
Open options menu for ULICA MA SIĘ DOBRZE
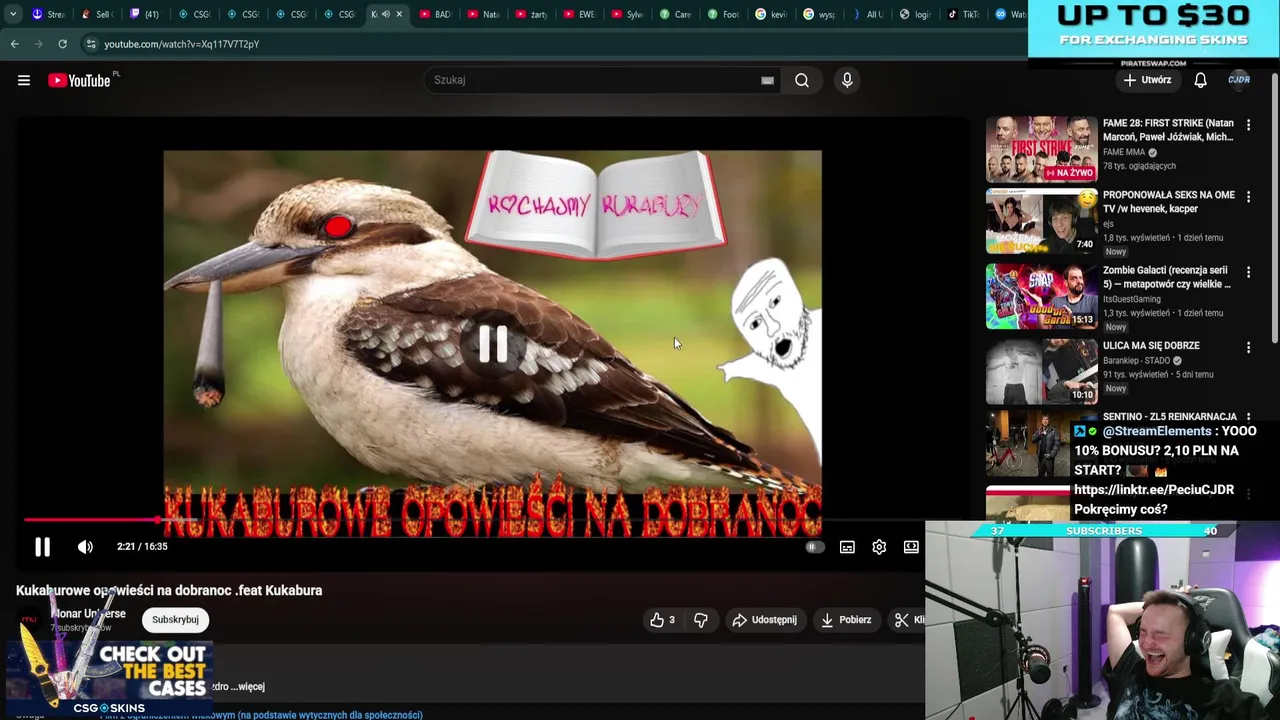pos(1248,347)
